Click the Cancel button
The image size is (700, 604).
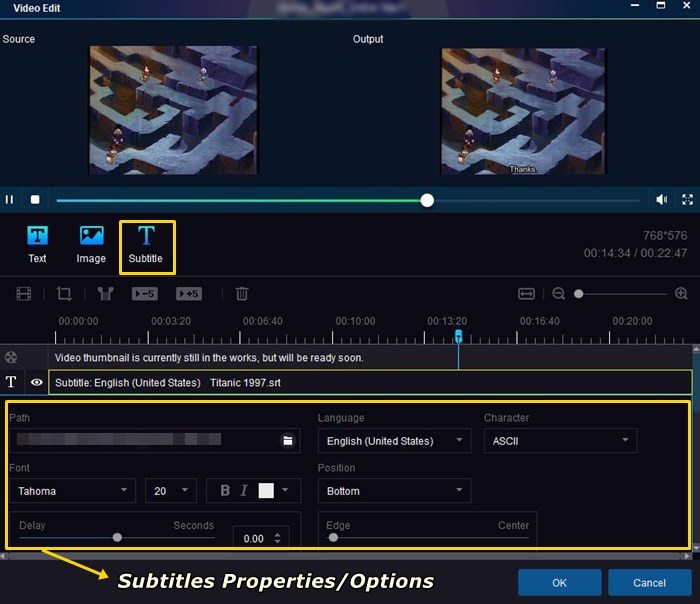[649, 583]
